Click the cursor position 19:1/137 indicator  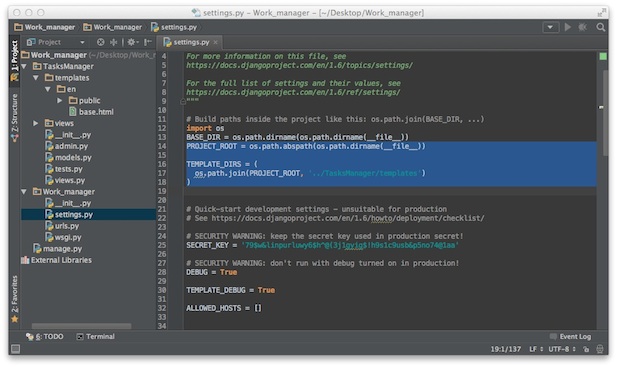[x=506, y=349]
